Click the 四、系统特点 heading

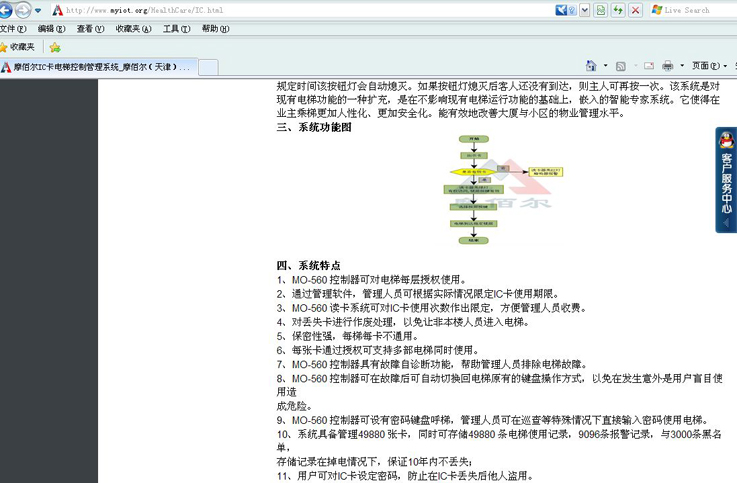[x=309, y=265]
